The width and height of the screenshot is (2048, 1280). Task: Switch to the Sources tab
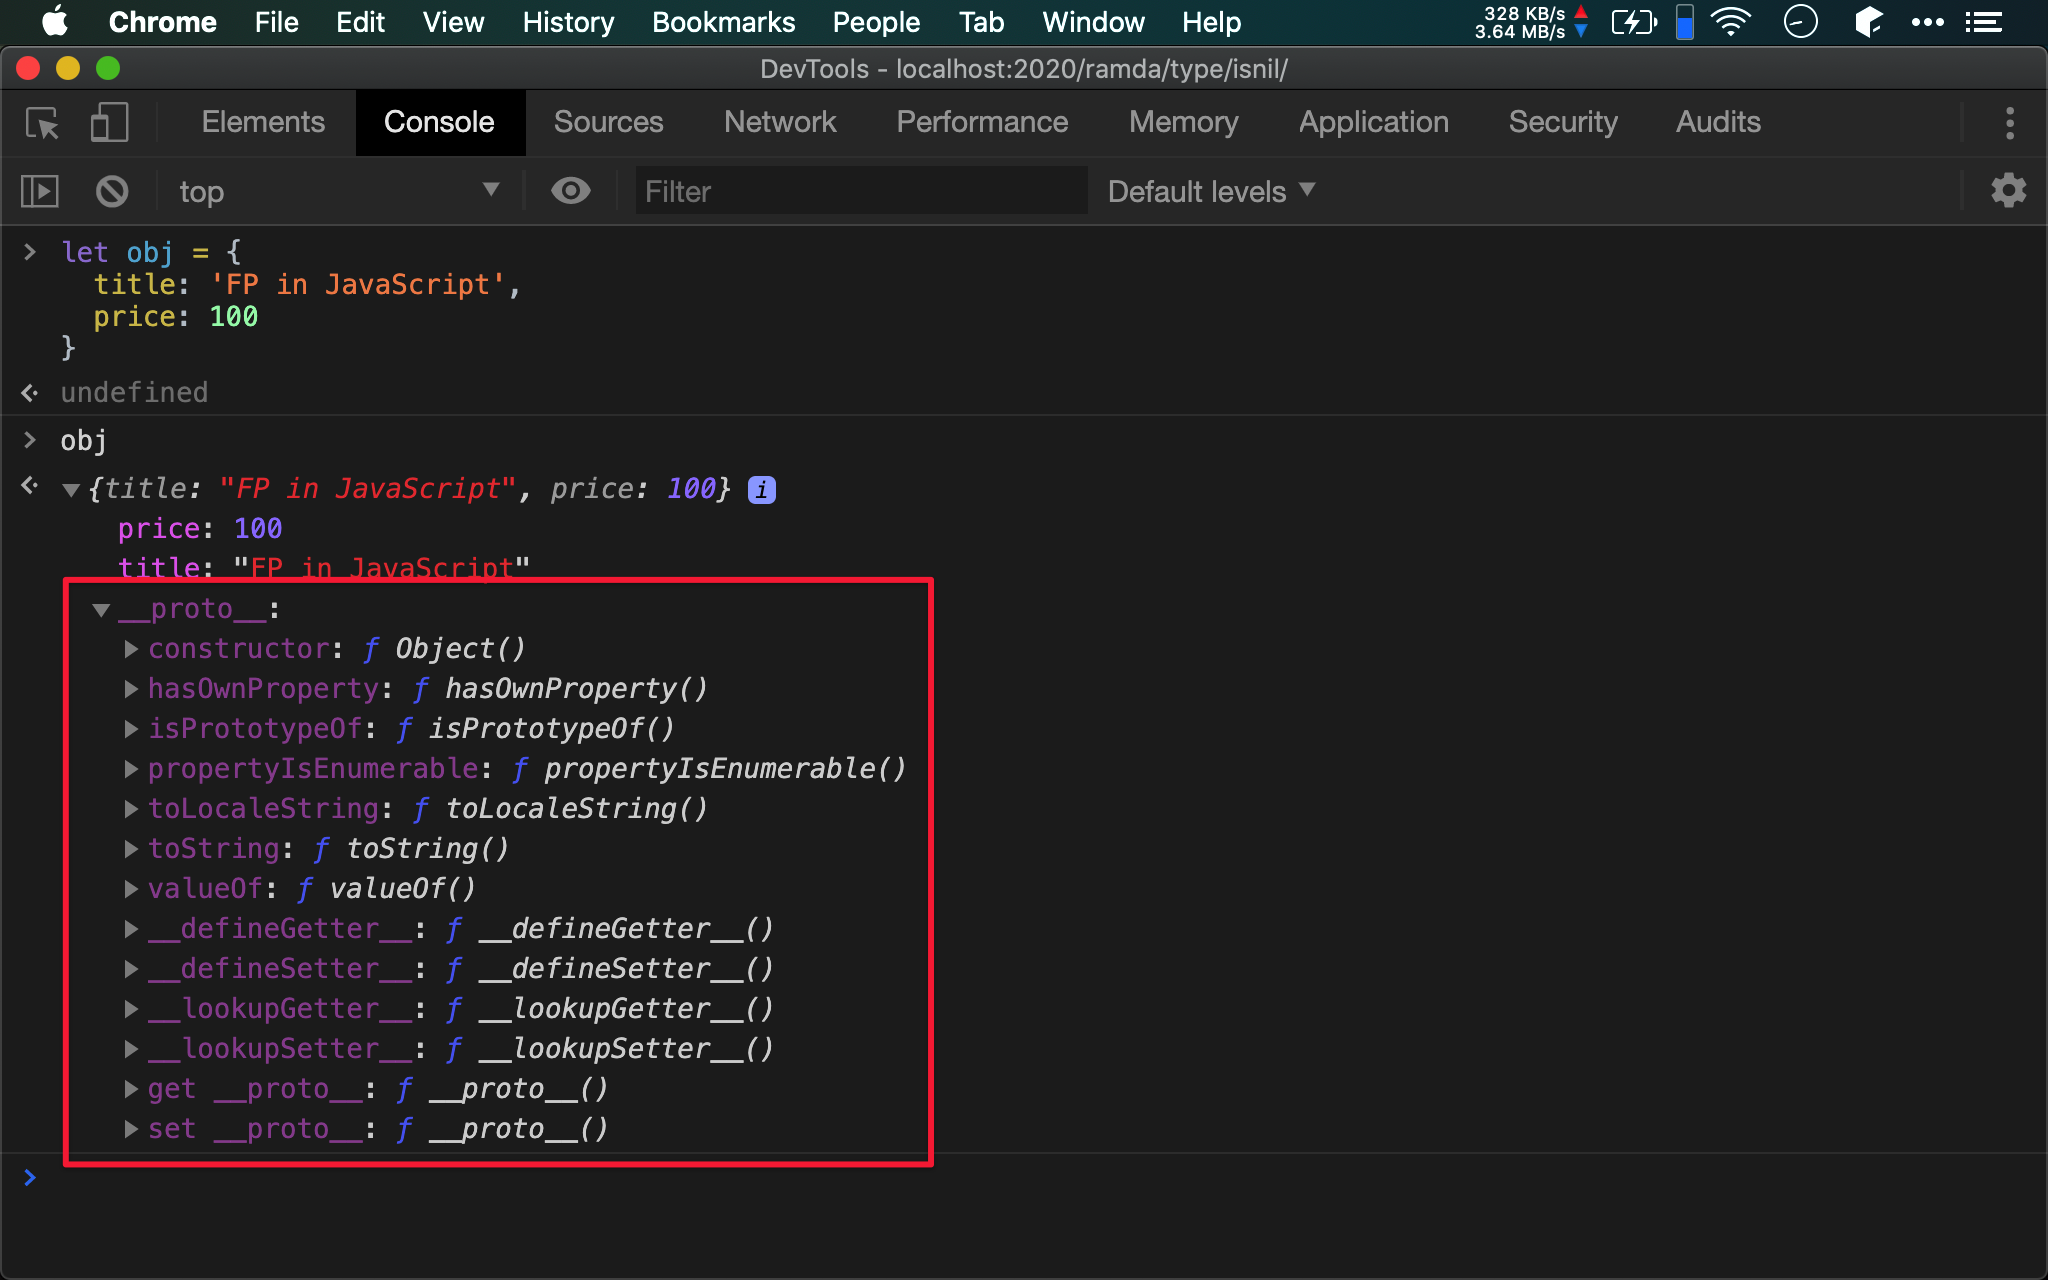point(608,122)
